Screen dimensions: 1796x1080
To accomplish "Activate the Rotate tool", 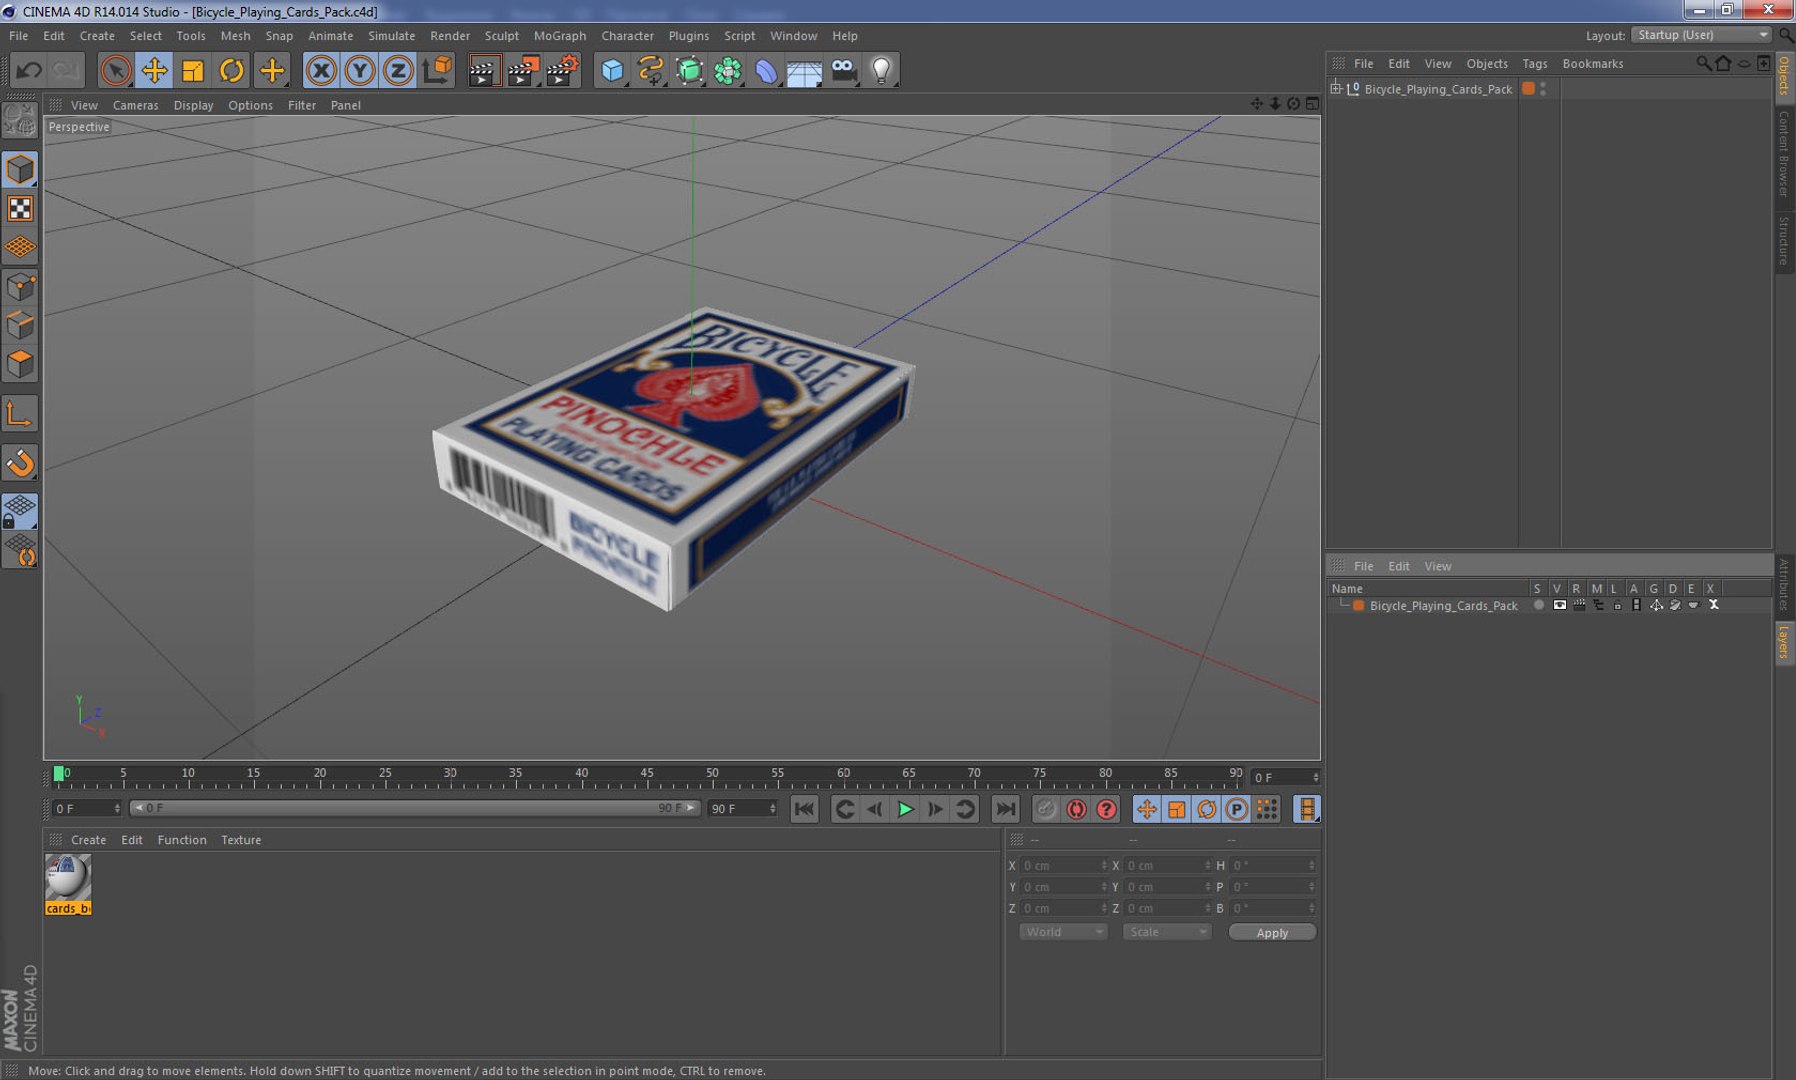I will click(232, 70).
